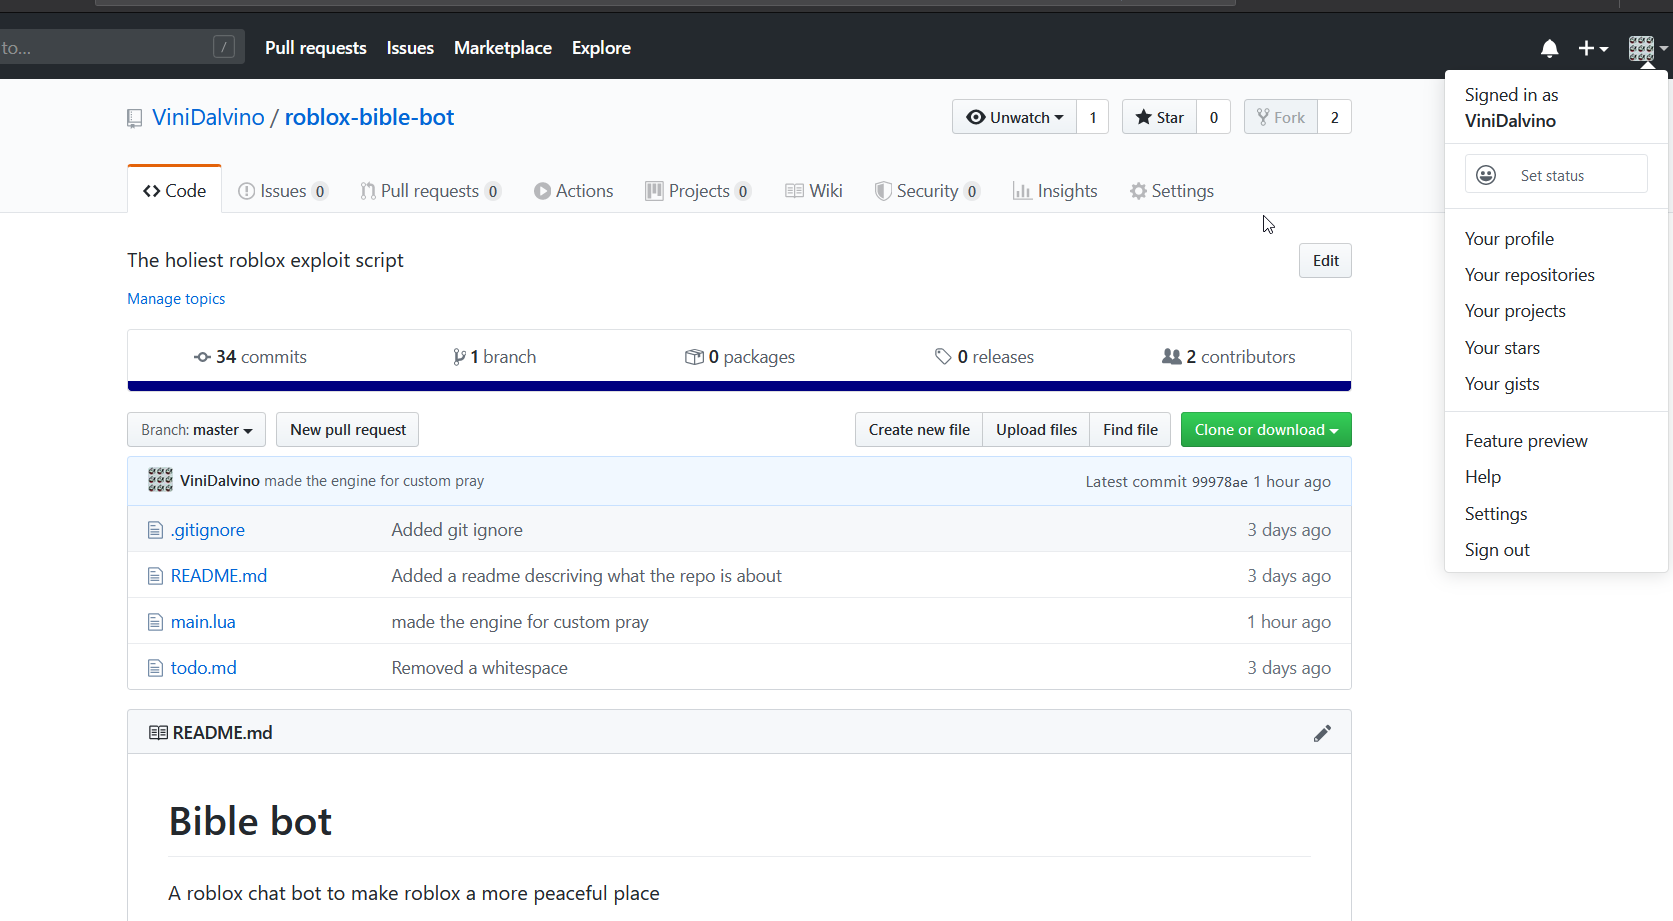The height and width of the screenshot is (921, 1673).
Task: Open the plus create-new dropdown
Action: tap(1592, 48)
